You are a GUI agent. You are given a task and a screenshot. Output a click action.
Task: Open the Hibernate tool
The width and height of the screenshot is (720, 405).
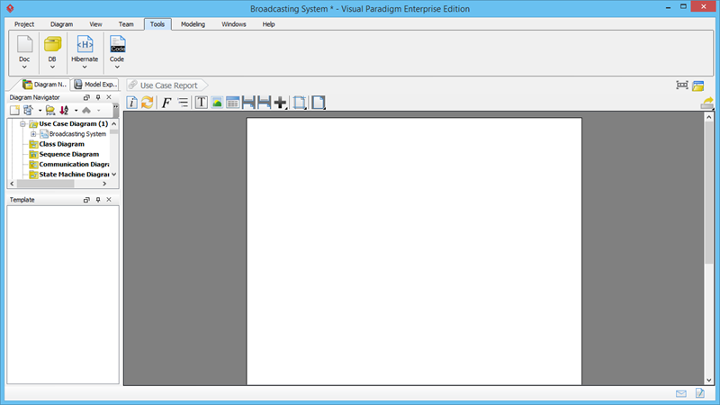pyautogui.click(x=84, y=49)
